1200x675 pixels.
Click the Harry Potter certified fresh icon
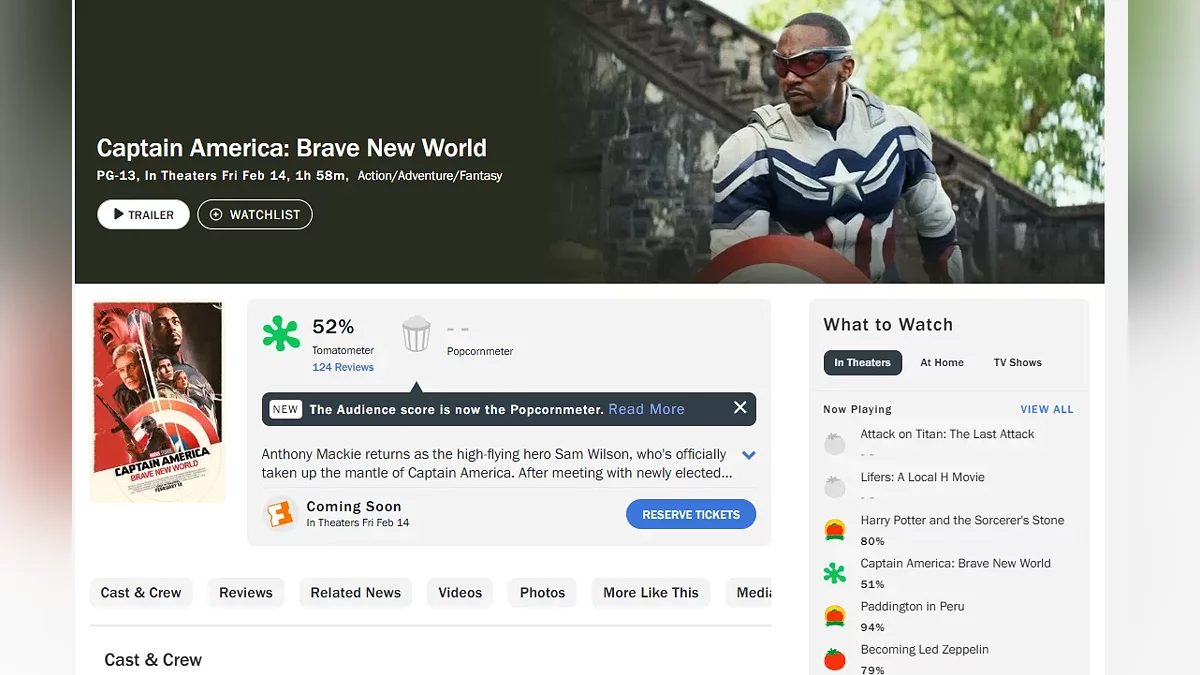pyautogui.click(x=835, y=530)
